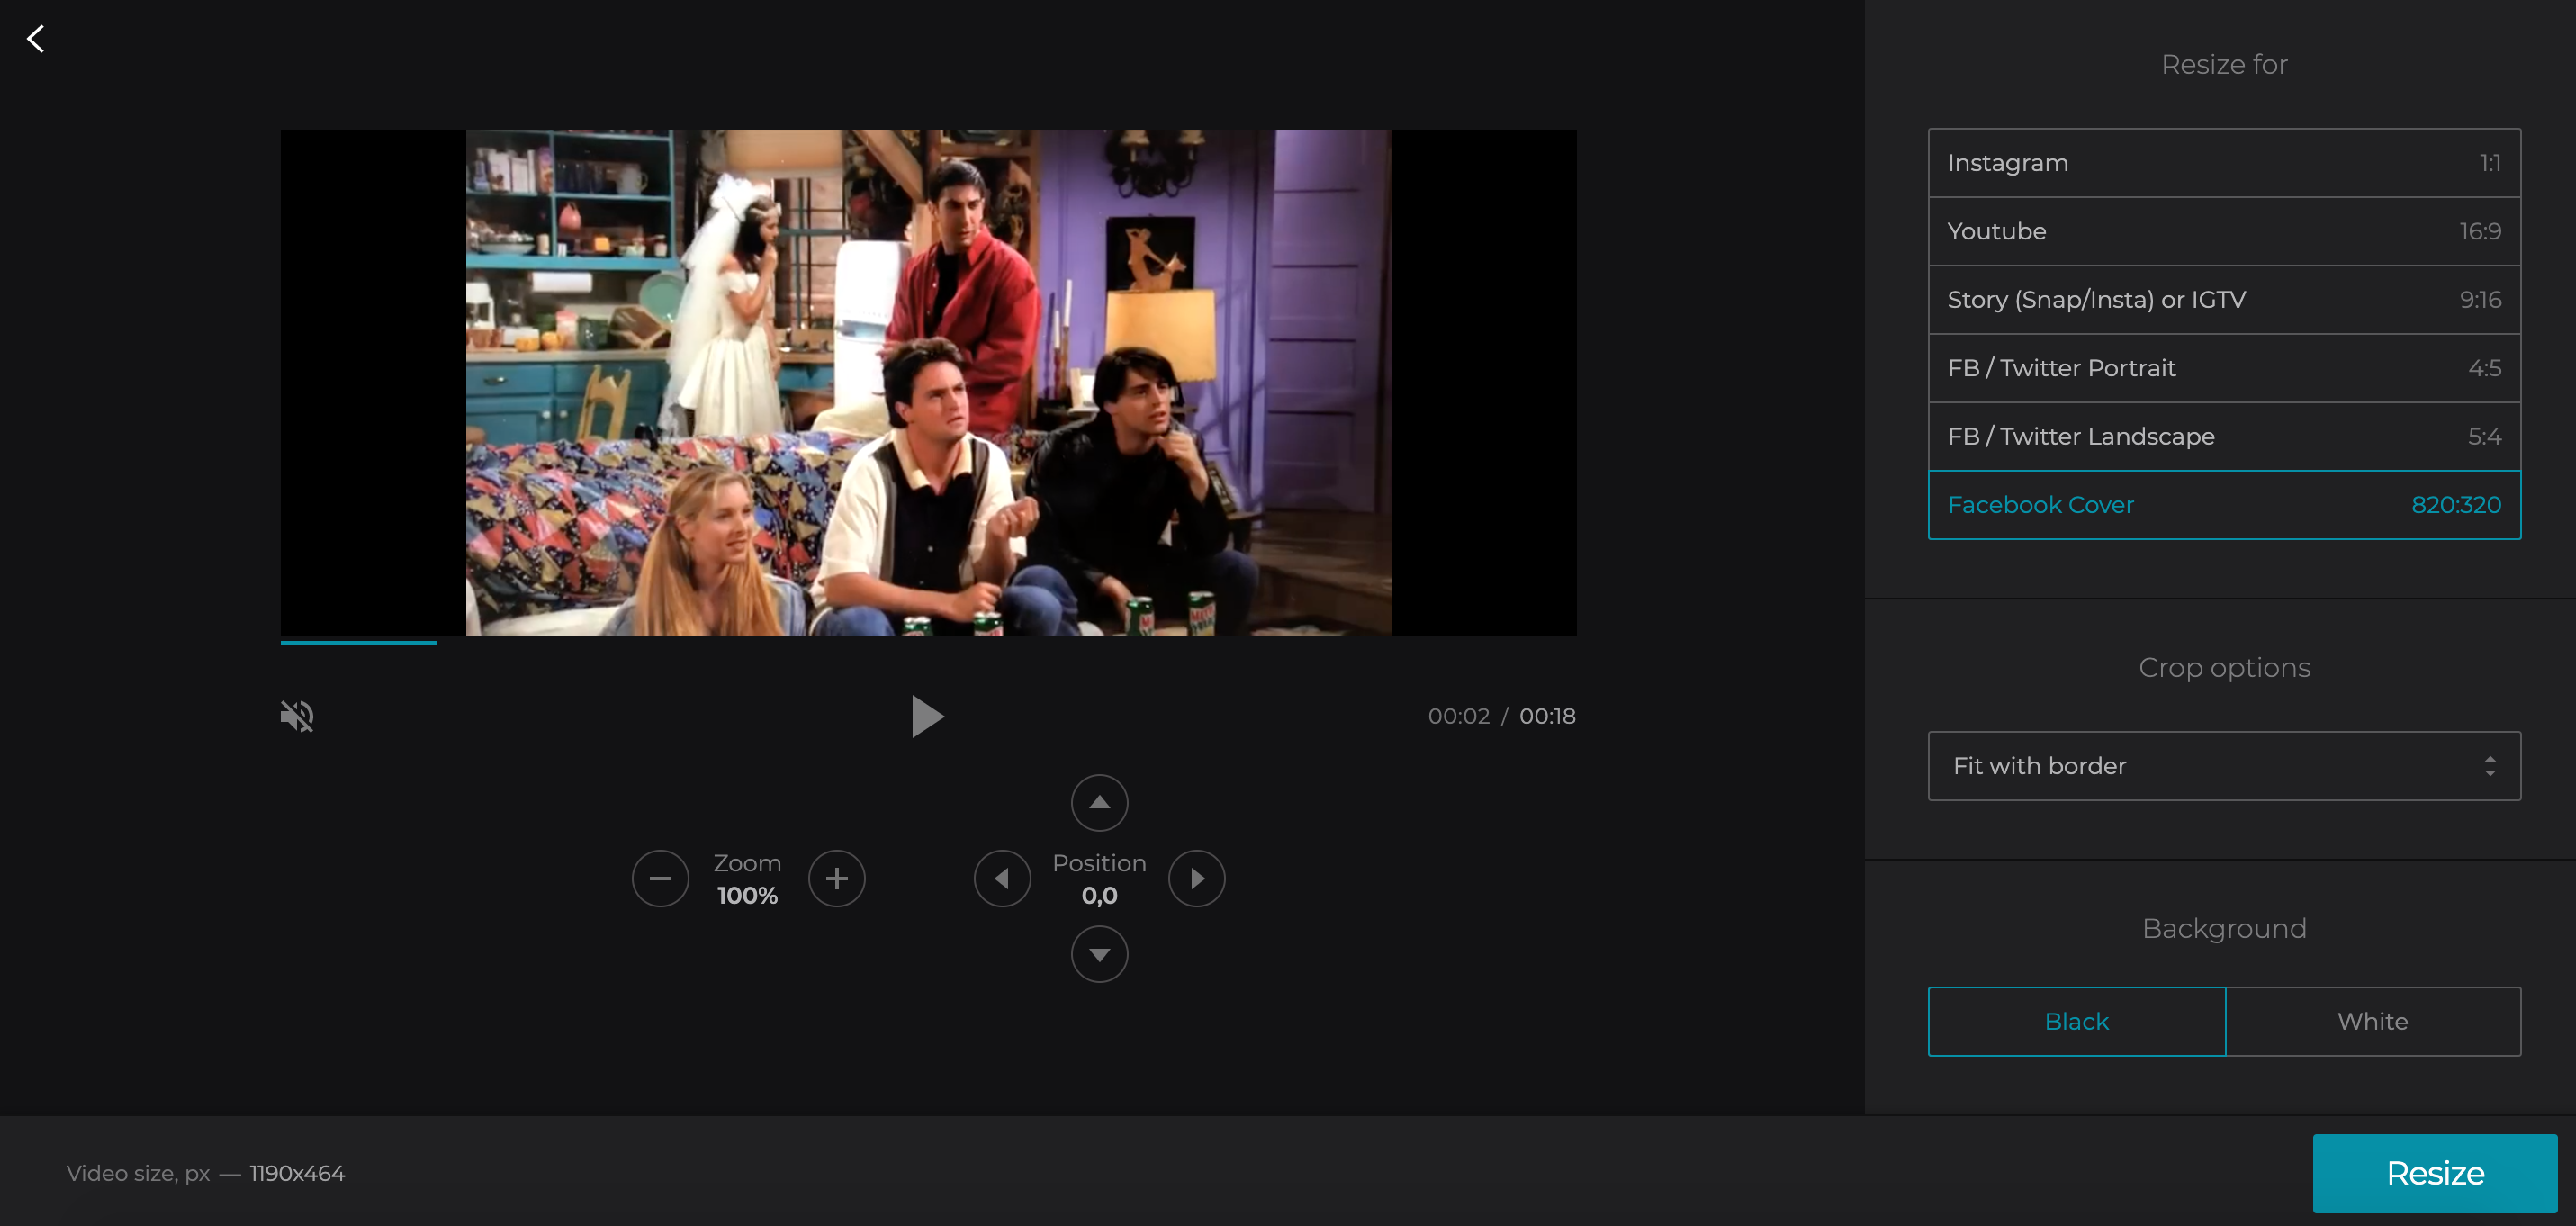Click the Resize button
Screen dimensions: 2576x1226
point(2435,1172)
